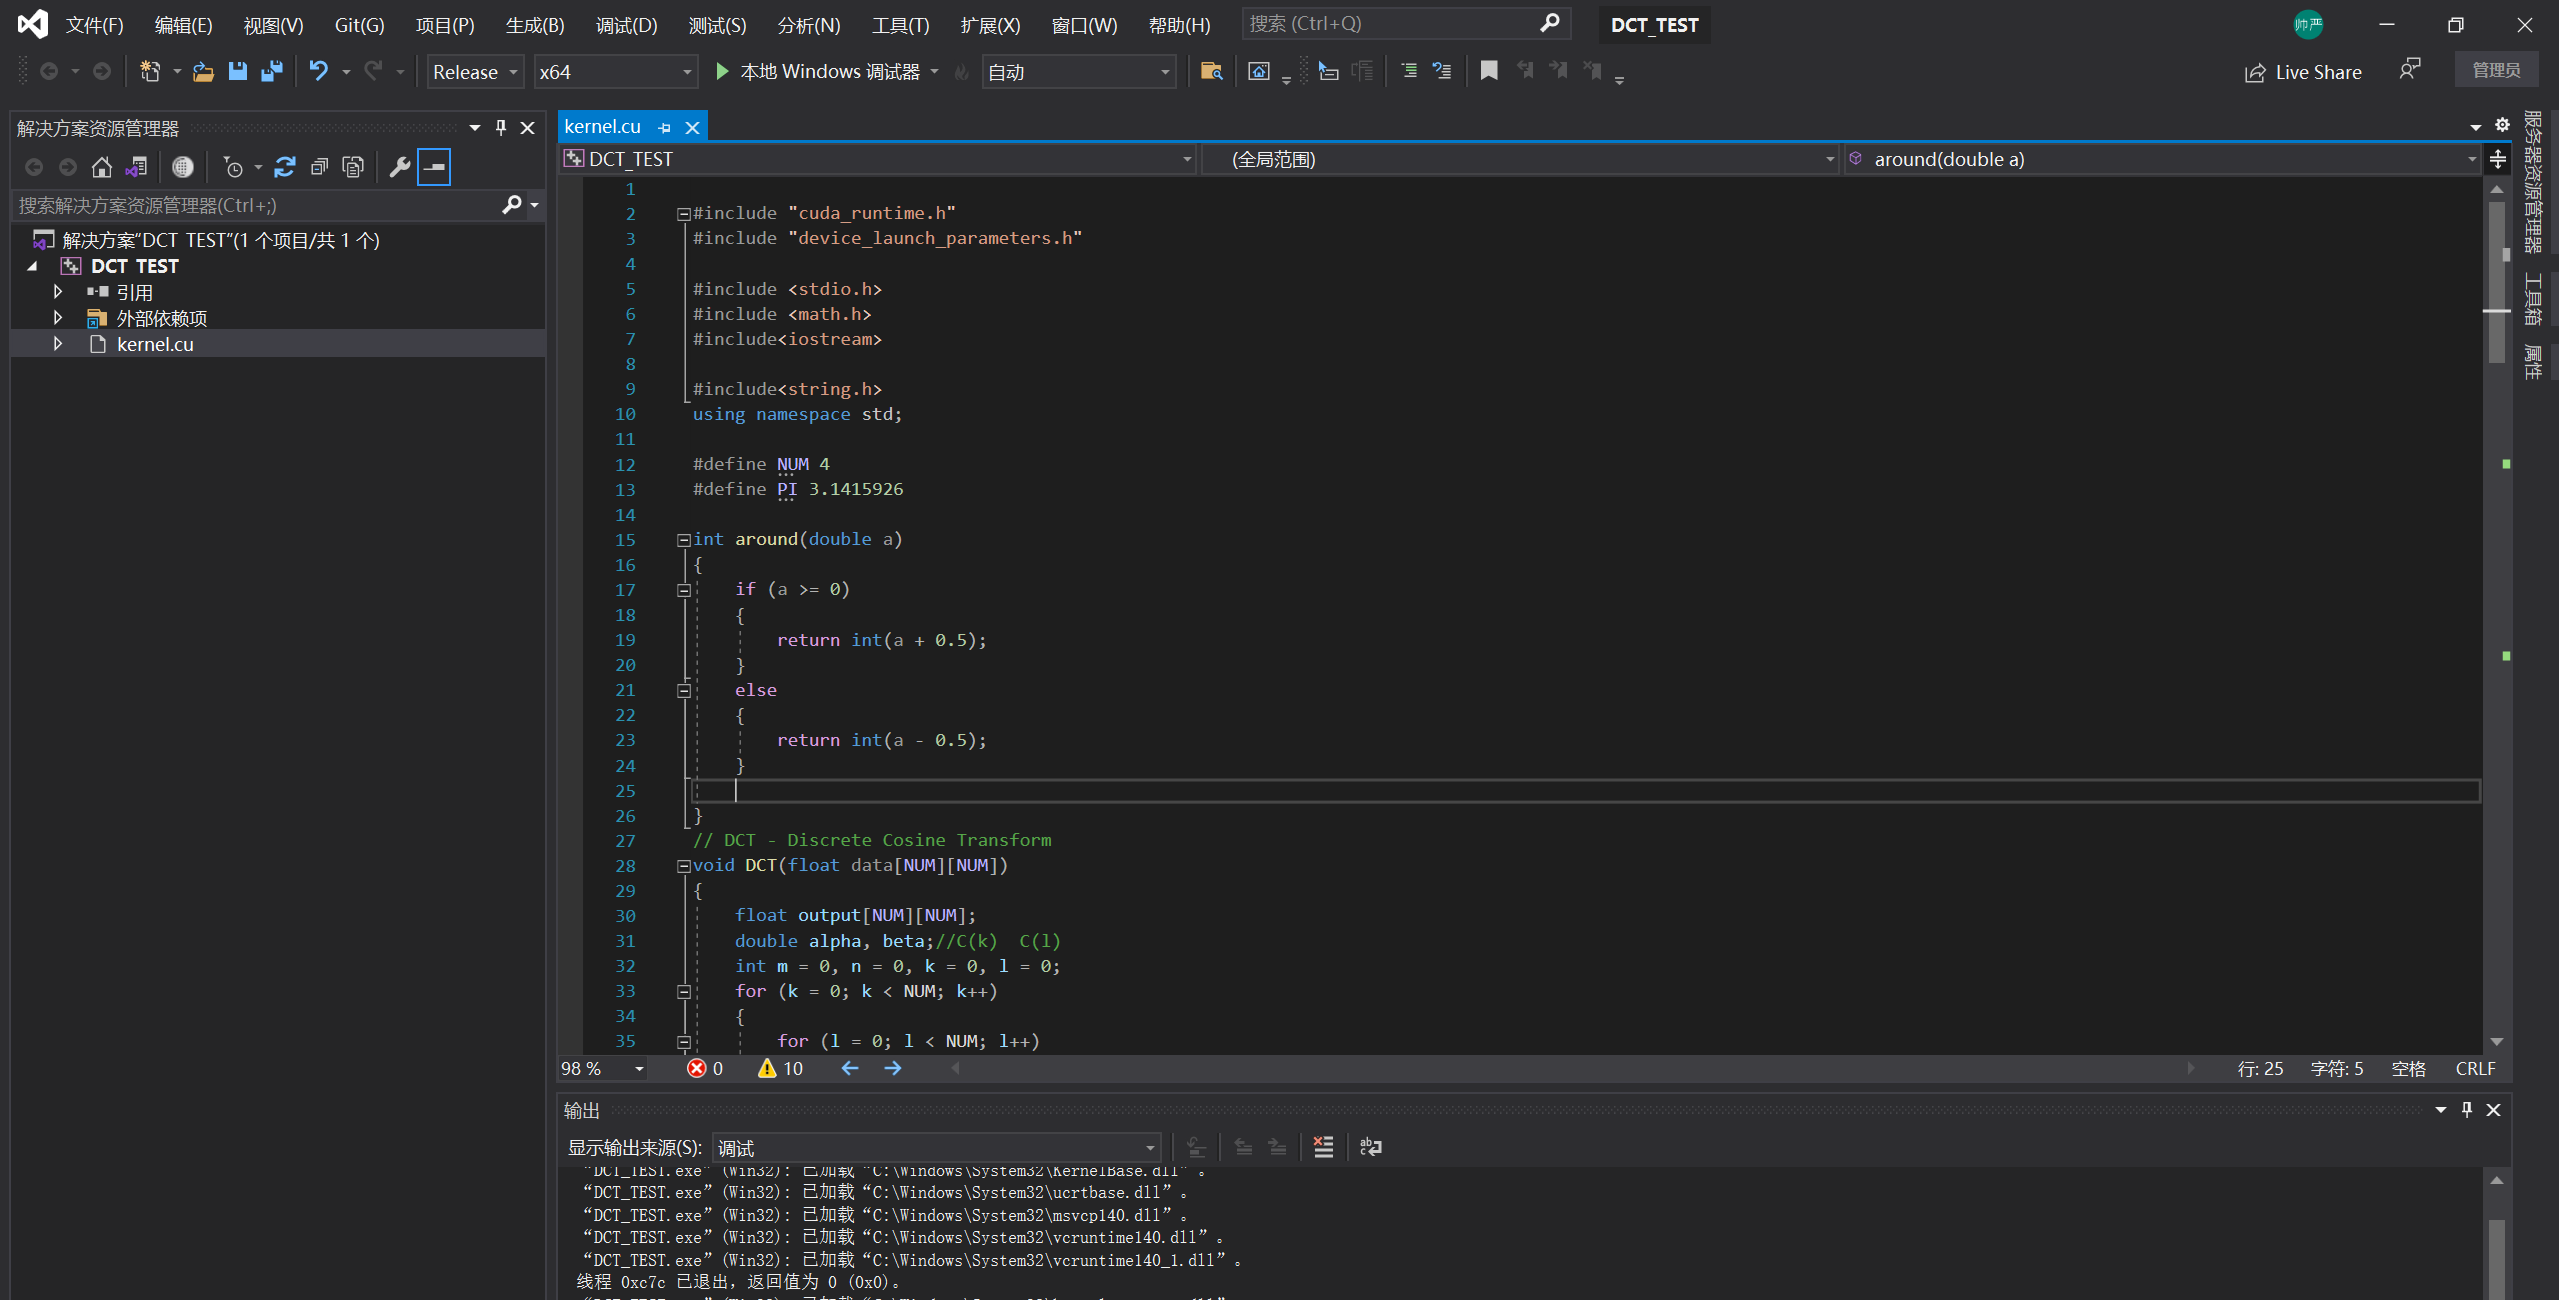Open Properties wrench icon in Solution Explorer
The height and width of the screenshot is (1300, 2559).
click(399, 167)
